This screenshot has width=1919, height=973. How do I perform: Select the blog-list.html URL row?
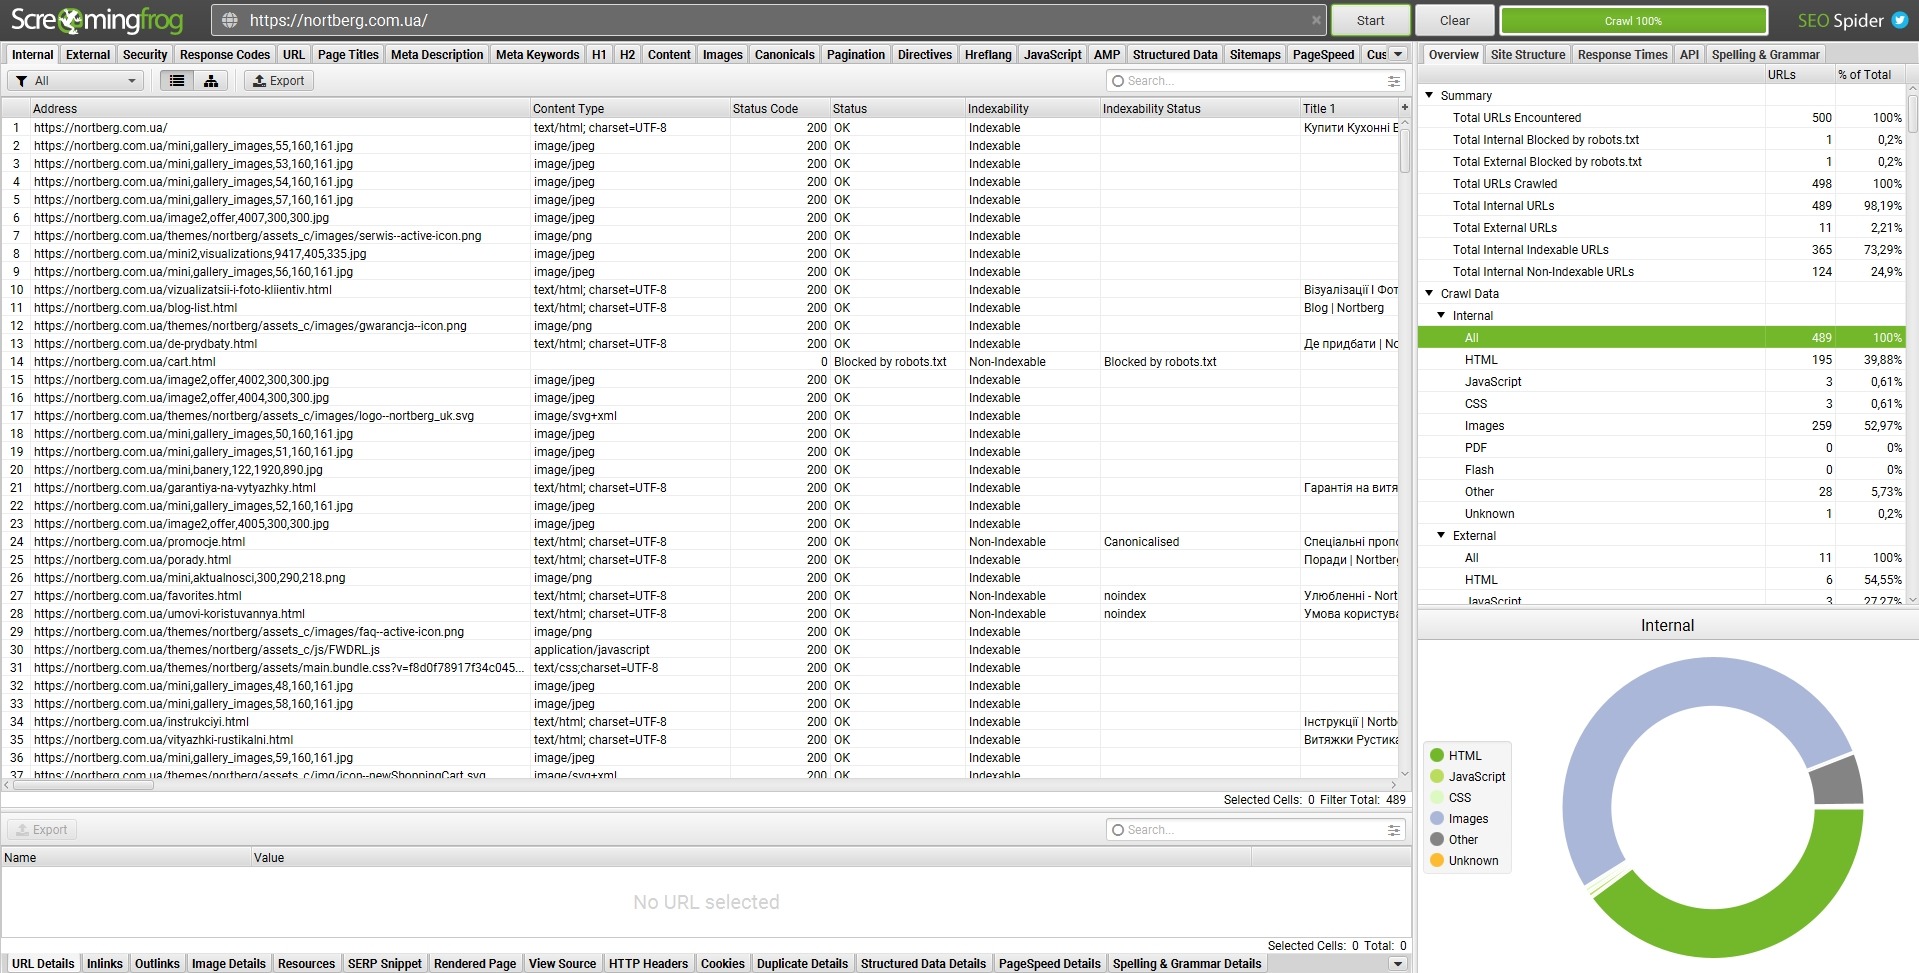[700, 307]
